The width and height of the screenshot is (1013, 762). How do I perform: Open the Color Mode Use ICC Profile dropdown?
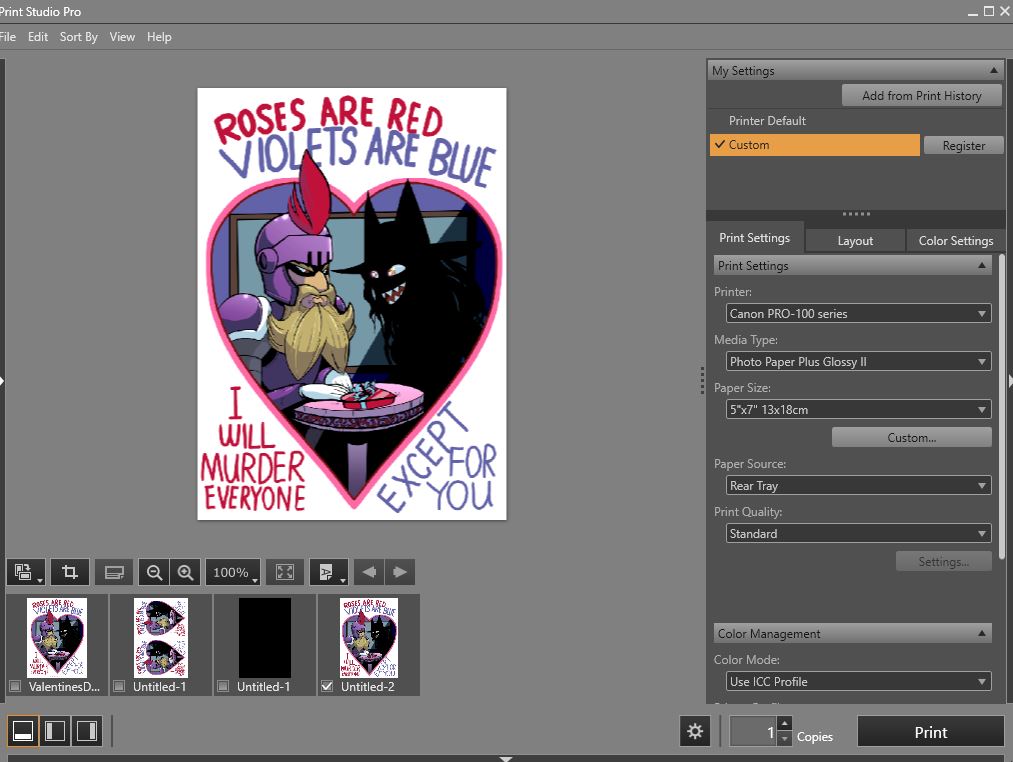pyautogui.click(x=859, y=681)
